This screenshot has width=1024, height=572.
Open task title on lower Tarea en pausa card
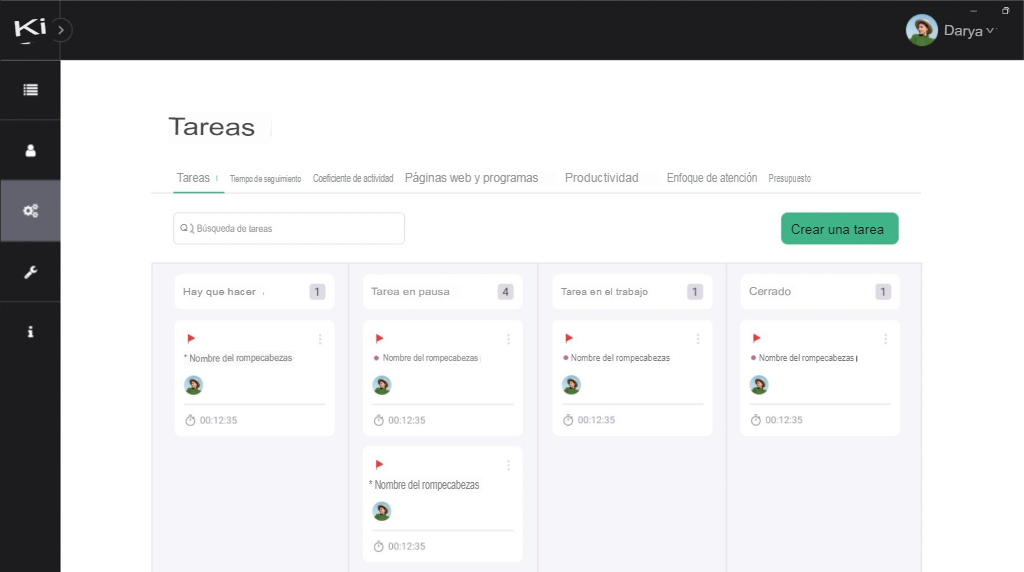click(x=424, y=485)
